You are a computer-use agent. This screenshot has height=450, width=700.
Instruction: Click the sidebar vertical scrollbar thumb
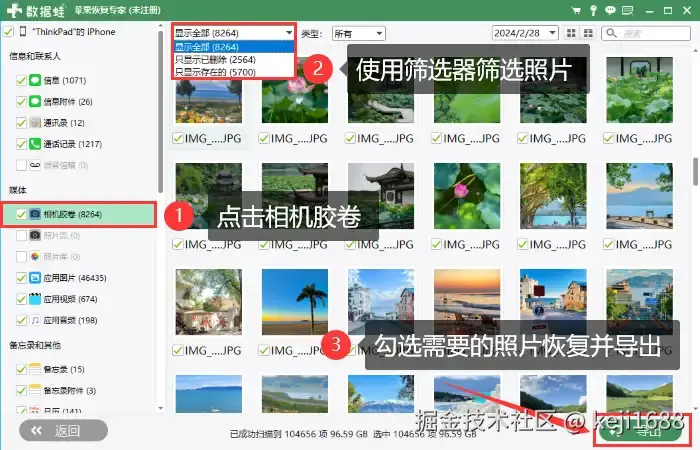pos(160,112)
